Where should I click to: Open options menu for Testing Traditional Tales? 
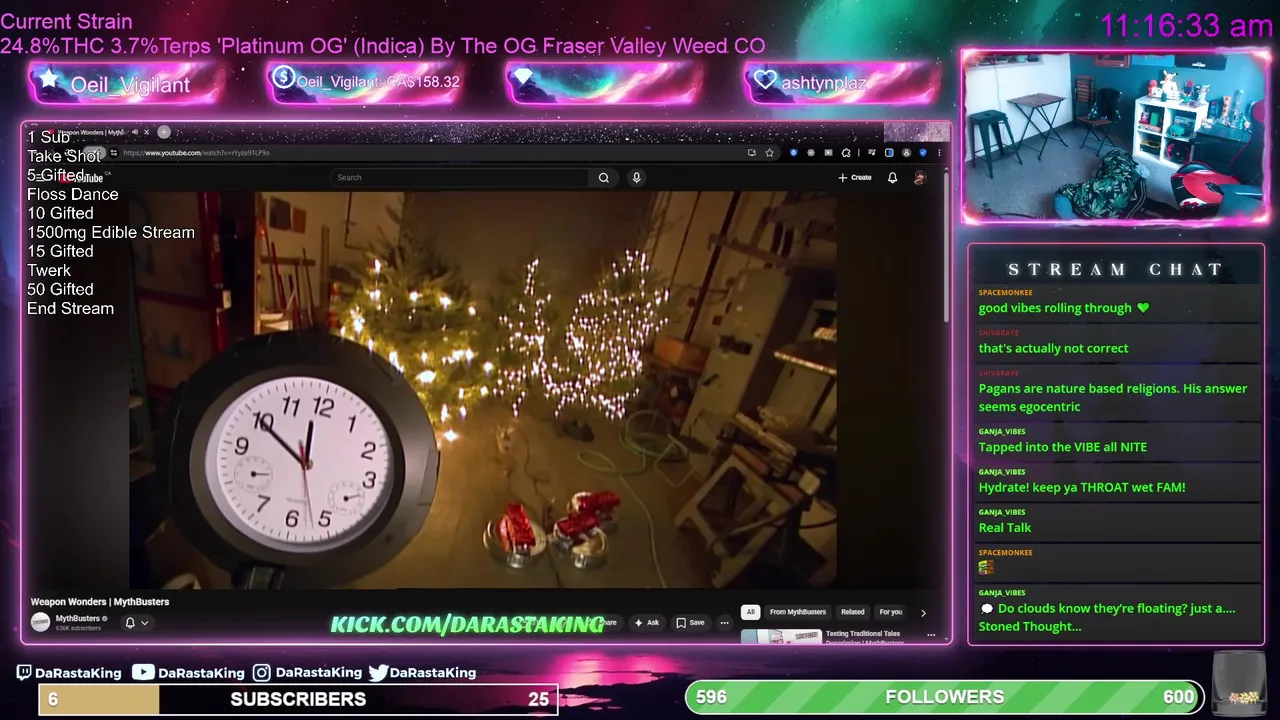931,634
